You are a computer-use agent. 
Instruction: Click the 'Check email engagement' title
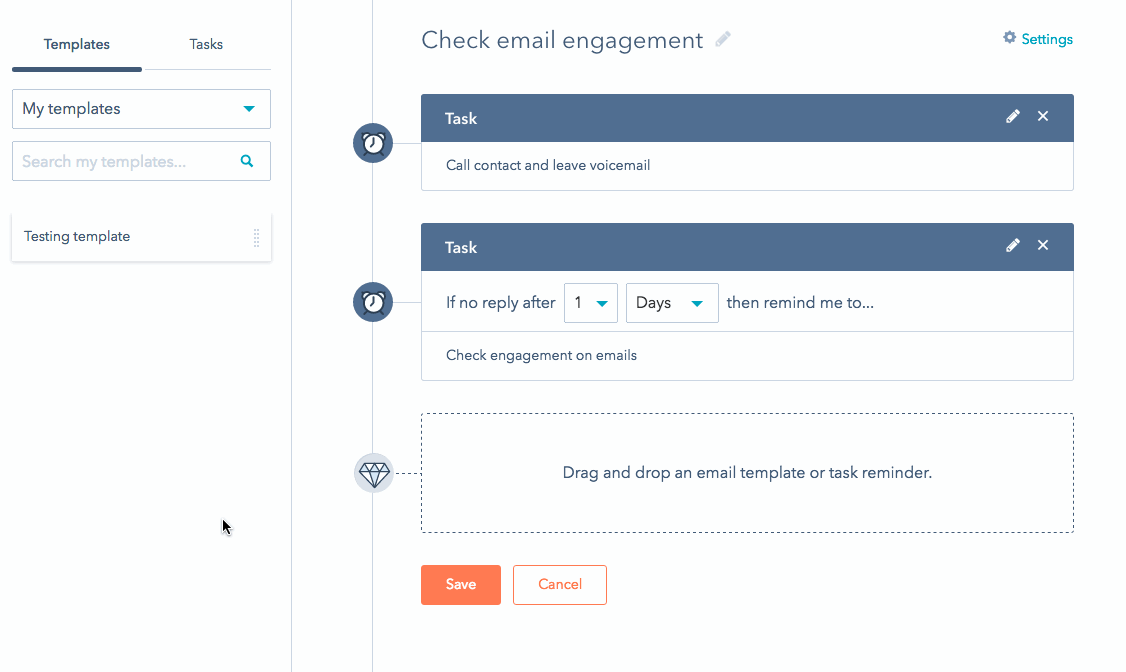pos(562,40)
